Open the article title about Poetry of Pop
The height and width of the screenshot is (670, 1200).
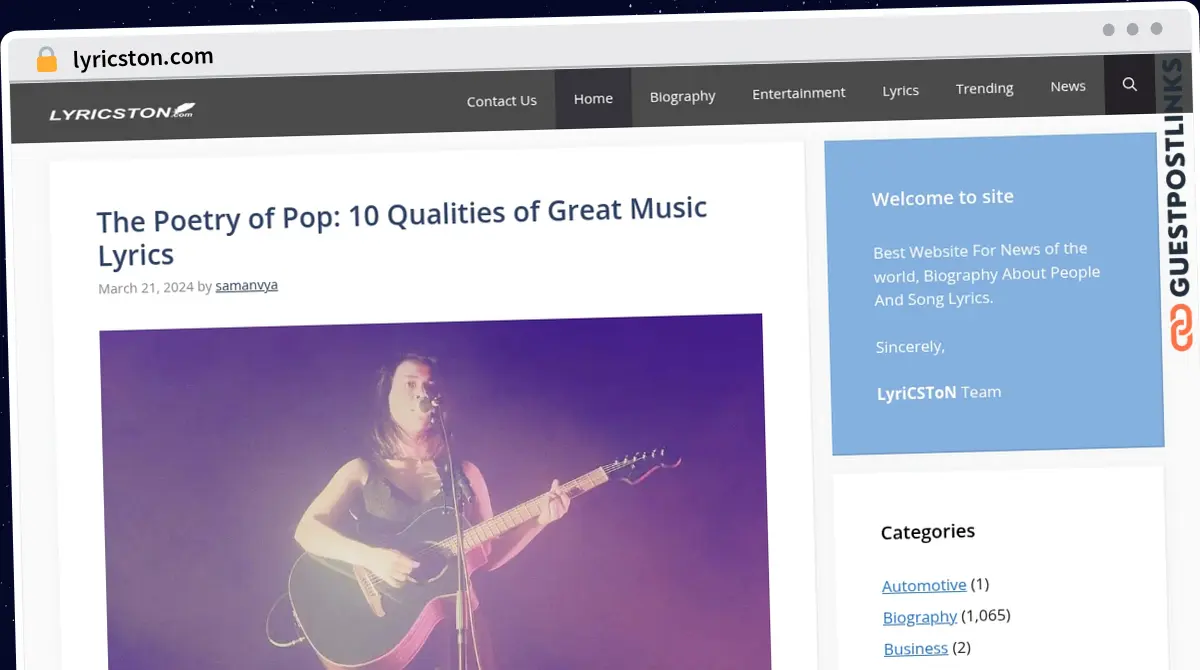coord(401,231)
